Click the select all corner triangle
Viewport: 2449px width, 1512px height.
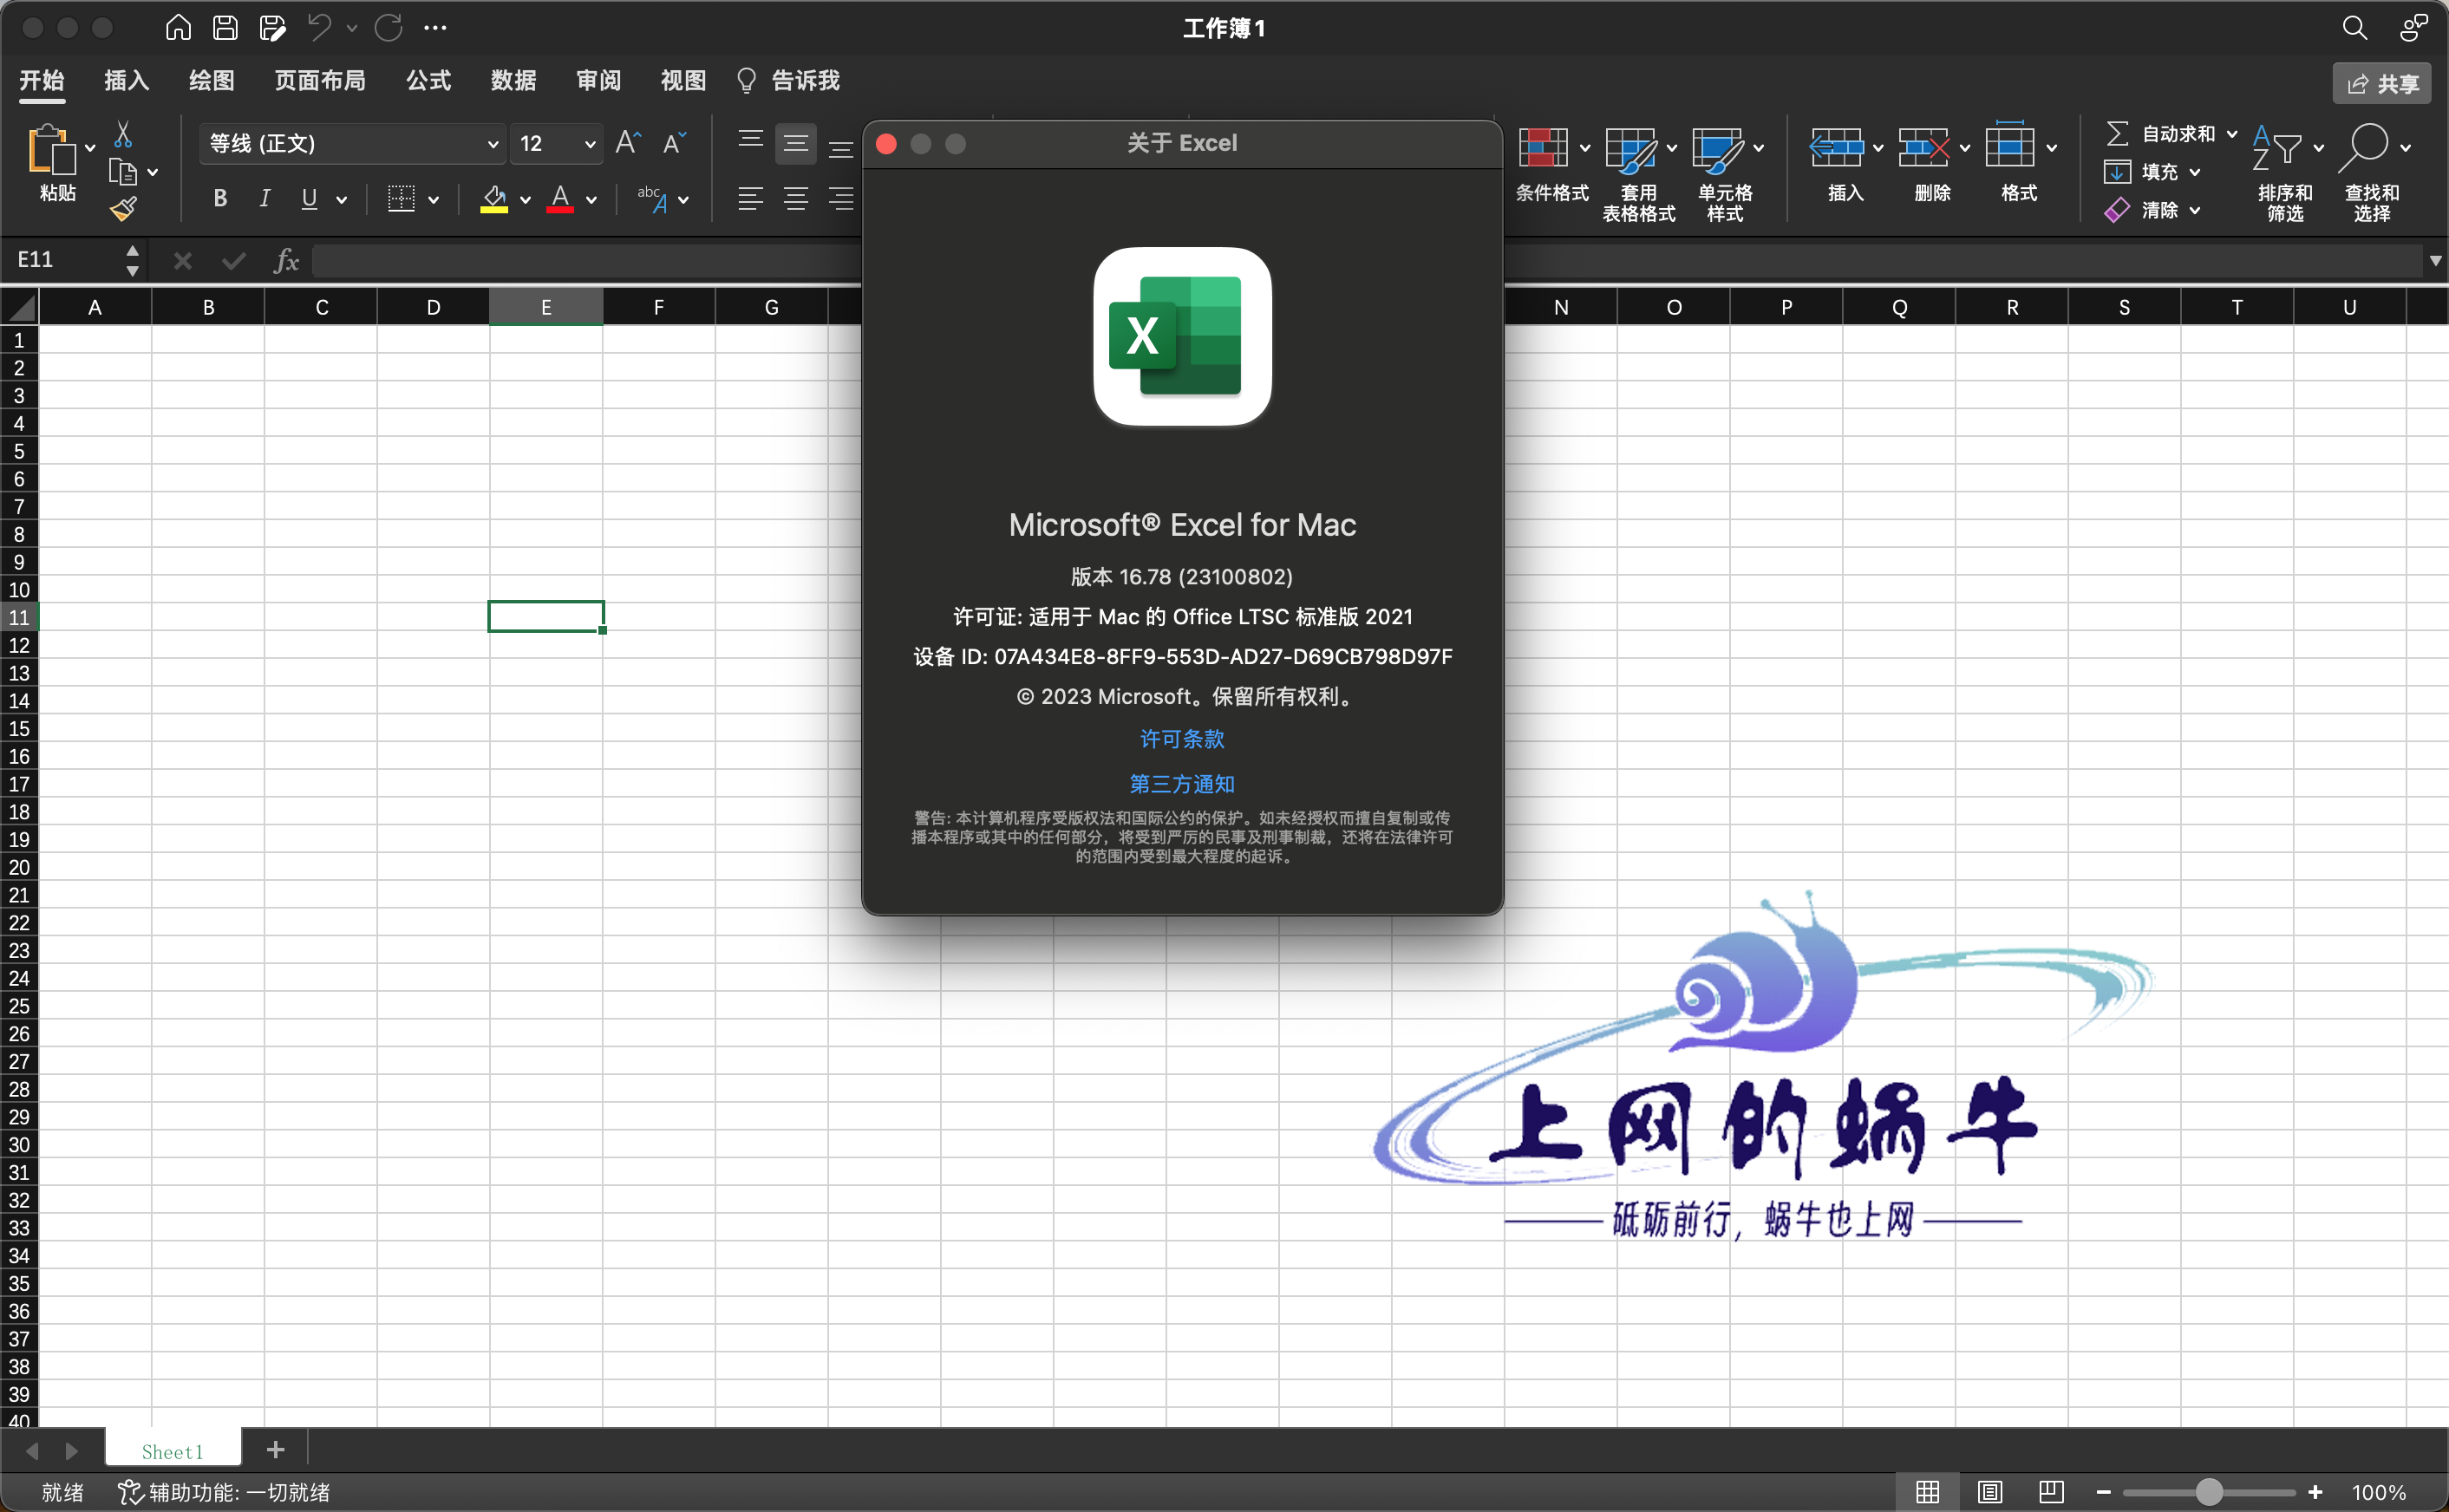(x=20, y=307)
